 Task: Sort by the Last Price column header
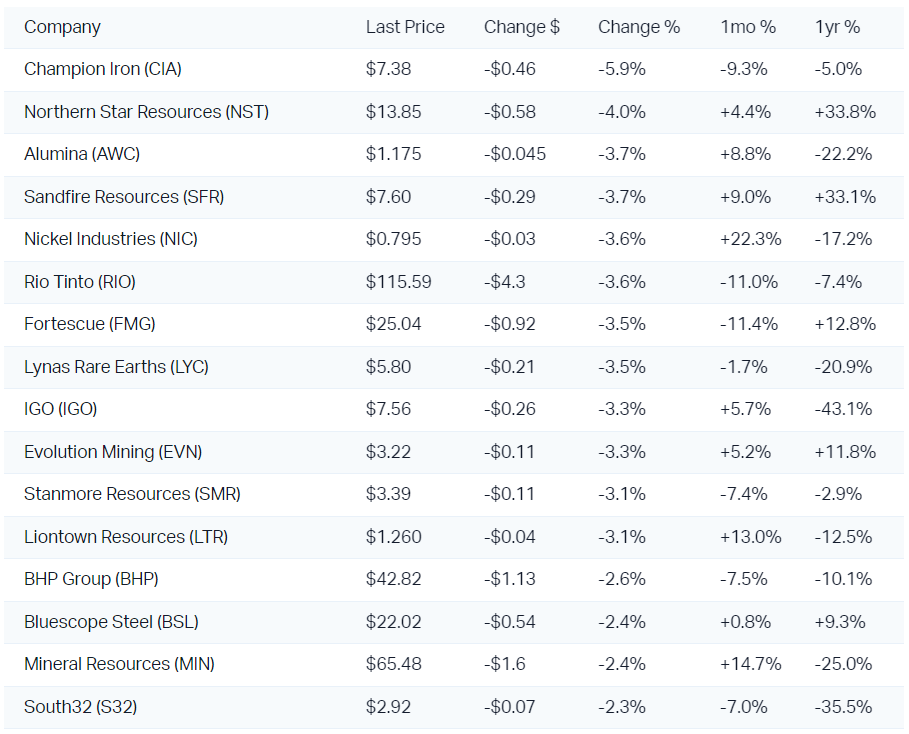pos(405,27)
